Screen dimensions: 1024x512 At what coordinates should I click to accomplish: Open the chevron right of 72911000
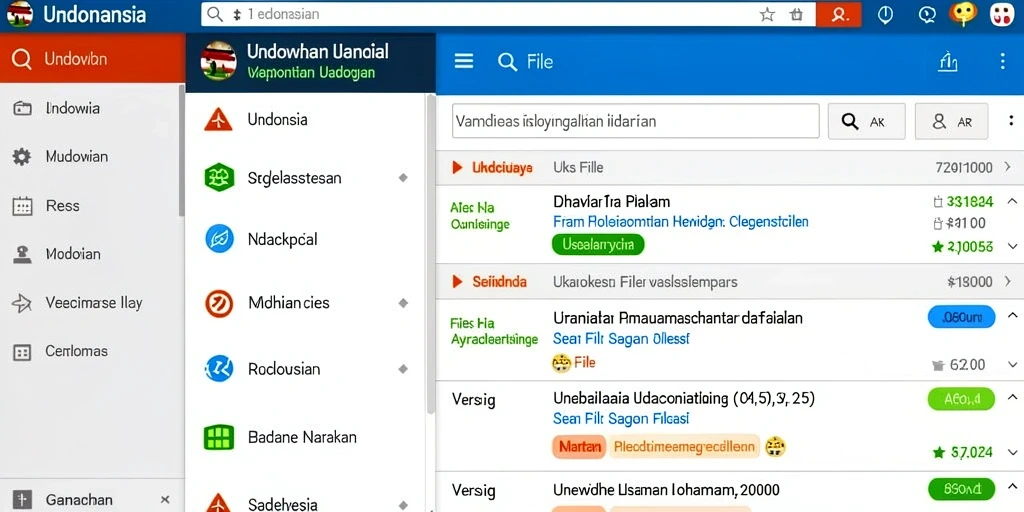[1008, 167]
